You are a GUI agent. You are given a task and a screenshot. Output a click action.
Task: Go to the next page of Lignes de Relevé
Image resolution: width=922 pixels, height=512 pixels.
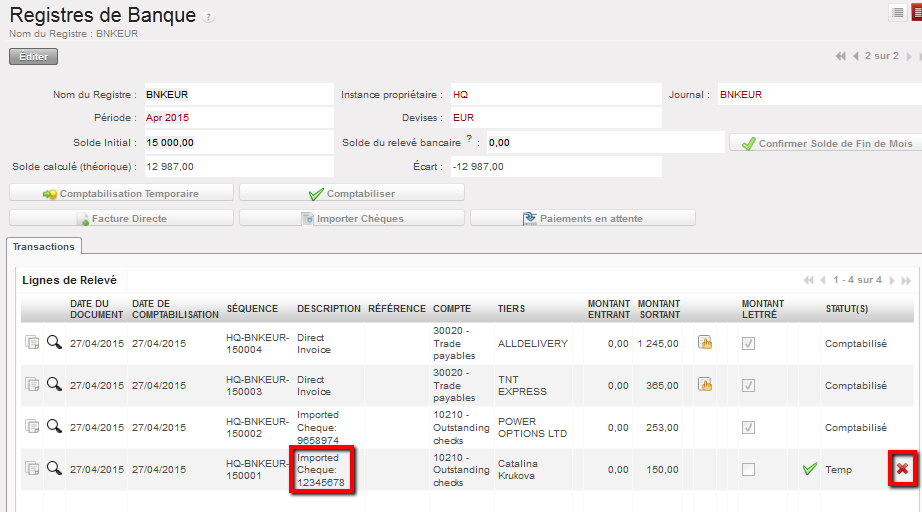(891, 281)
